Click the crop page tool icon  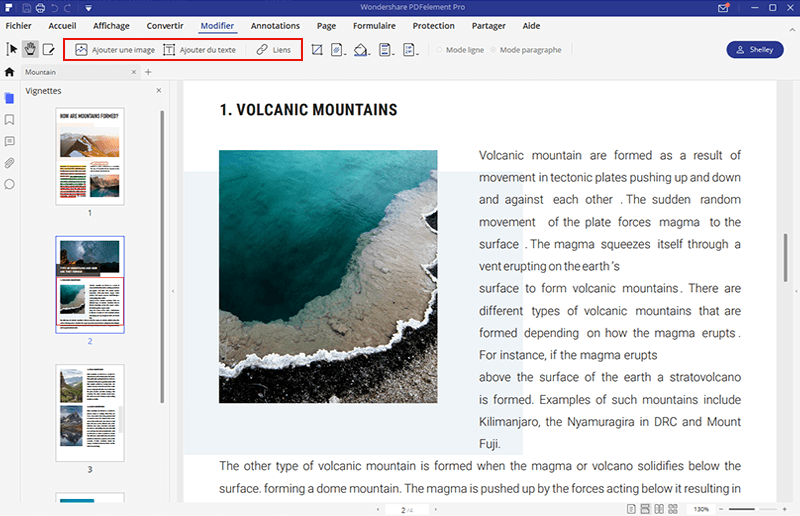pos(317,49)
